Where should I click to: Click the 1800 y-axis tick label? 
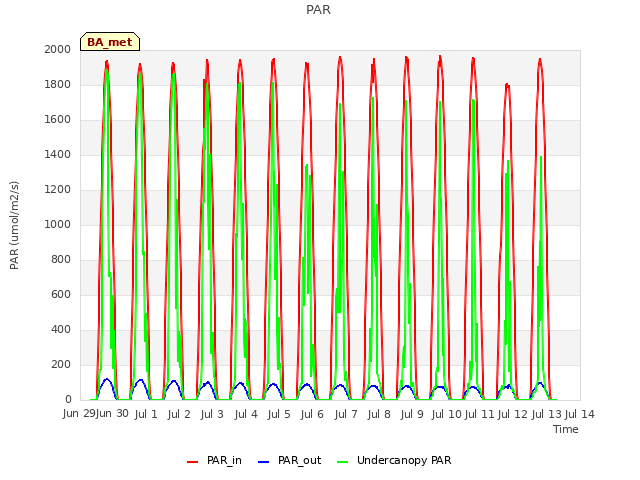(58, 84)
